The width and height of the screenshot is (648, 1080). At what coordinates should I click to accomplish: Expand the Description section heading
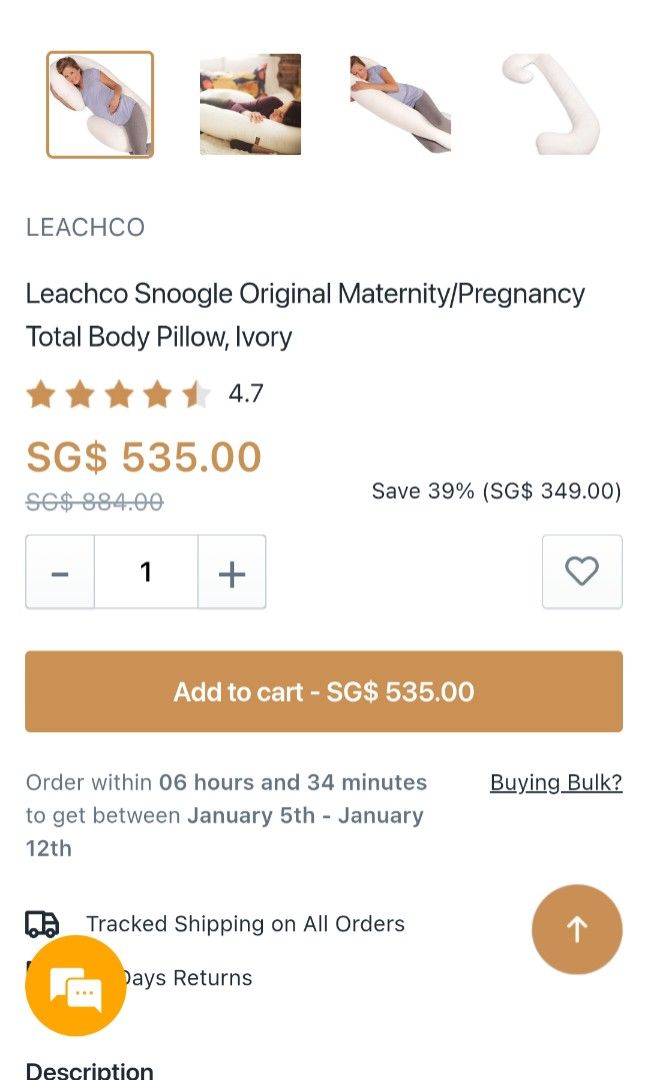tap(90, 1070)
